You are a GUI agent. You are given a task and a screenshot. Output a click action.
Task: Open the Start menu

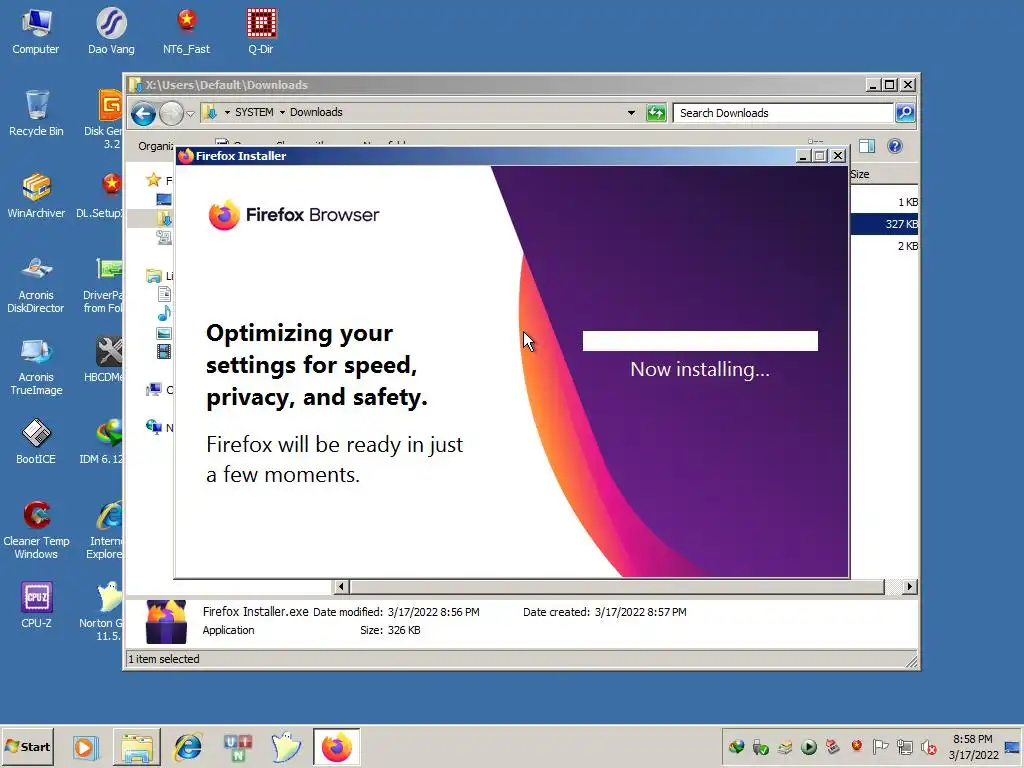[x=27, y=746]
